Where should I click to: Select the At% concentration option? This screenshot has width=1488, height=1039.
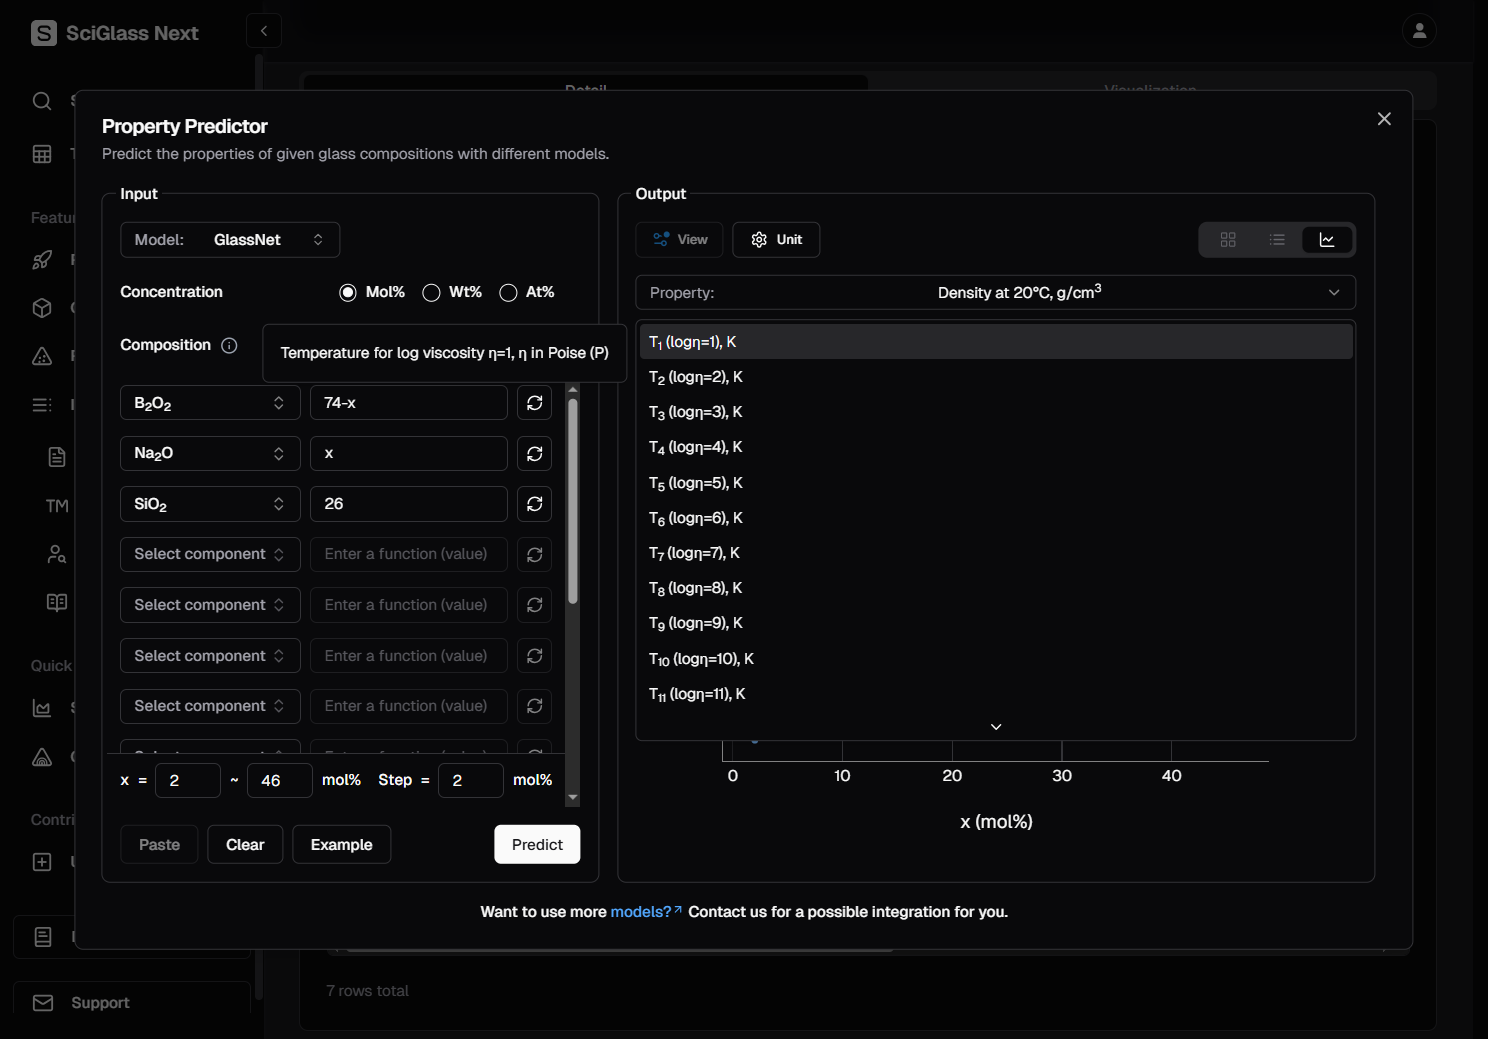(x=508, y=292)
